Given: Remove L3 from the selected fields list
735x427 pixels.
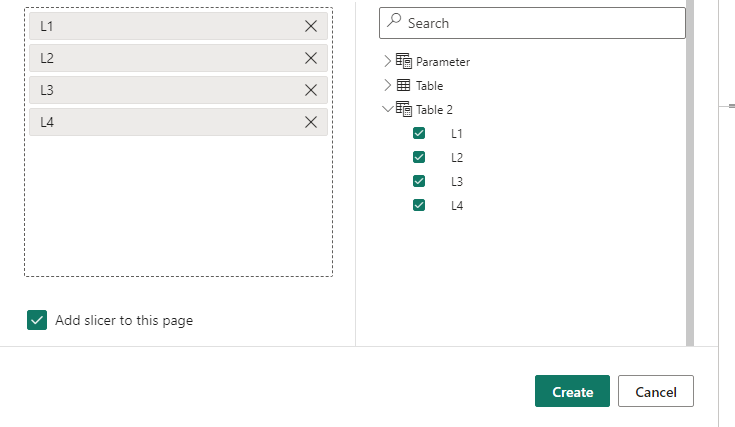Looking at the screenshot, I should [x=311, y=90].
